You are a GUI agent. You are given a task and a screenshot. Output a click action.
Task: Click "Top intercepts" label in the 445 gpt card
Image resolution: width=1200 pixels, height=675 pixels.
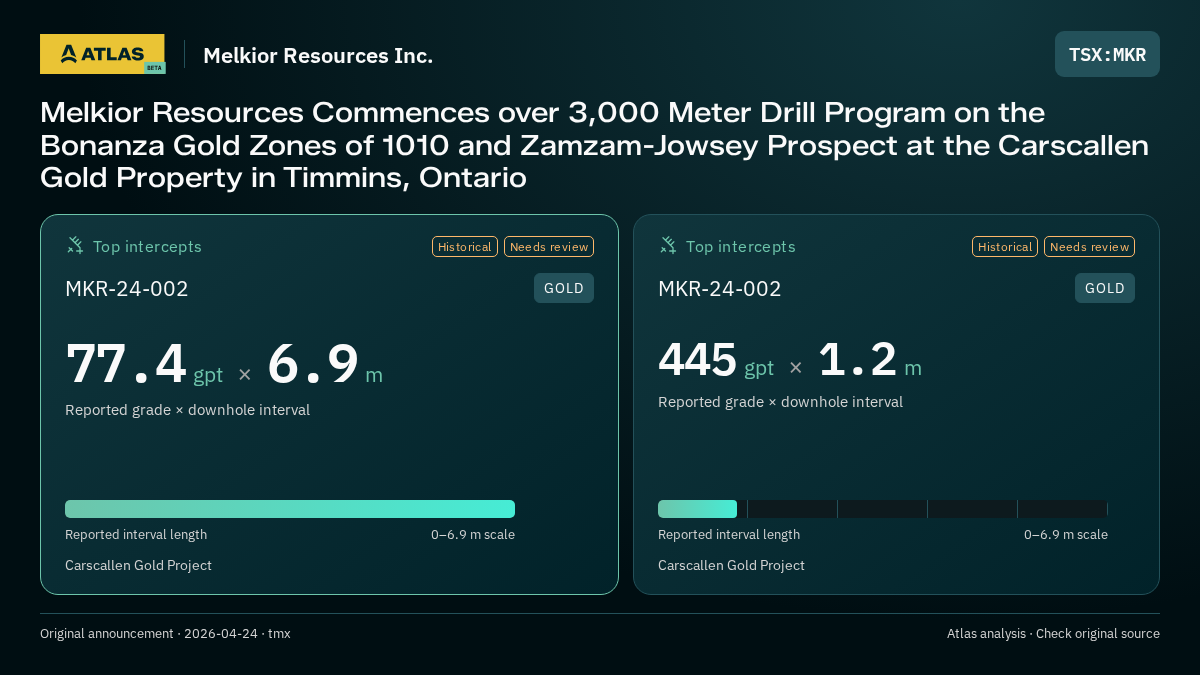click(740, 246)
